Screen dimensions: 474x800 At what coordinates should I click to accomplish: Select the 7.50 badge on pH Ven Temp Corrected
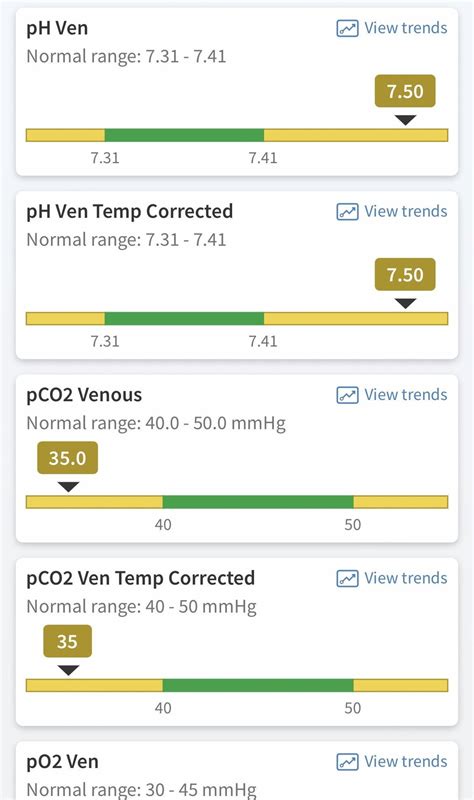(x=405, y=274)
